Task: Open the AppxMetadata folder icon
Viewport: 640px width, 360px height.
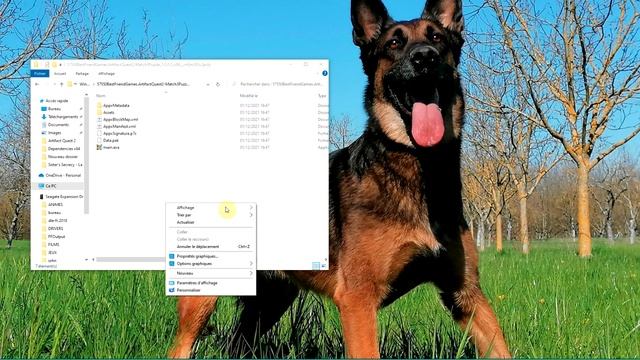Action: [x=99, y=105]
